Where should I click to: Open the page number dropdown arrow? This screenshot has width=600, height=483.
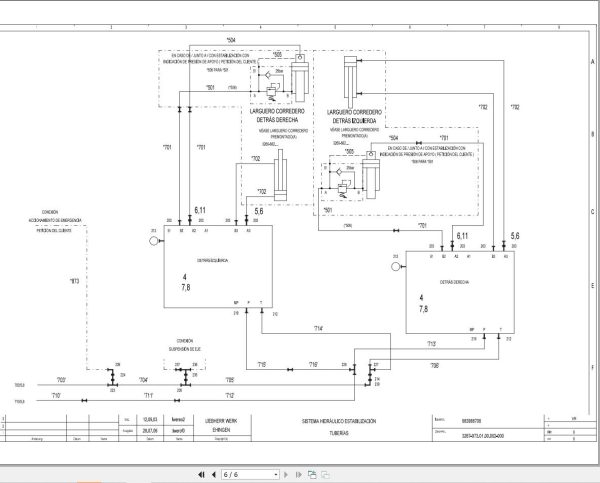coord(276,475)
